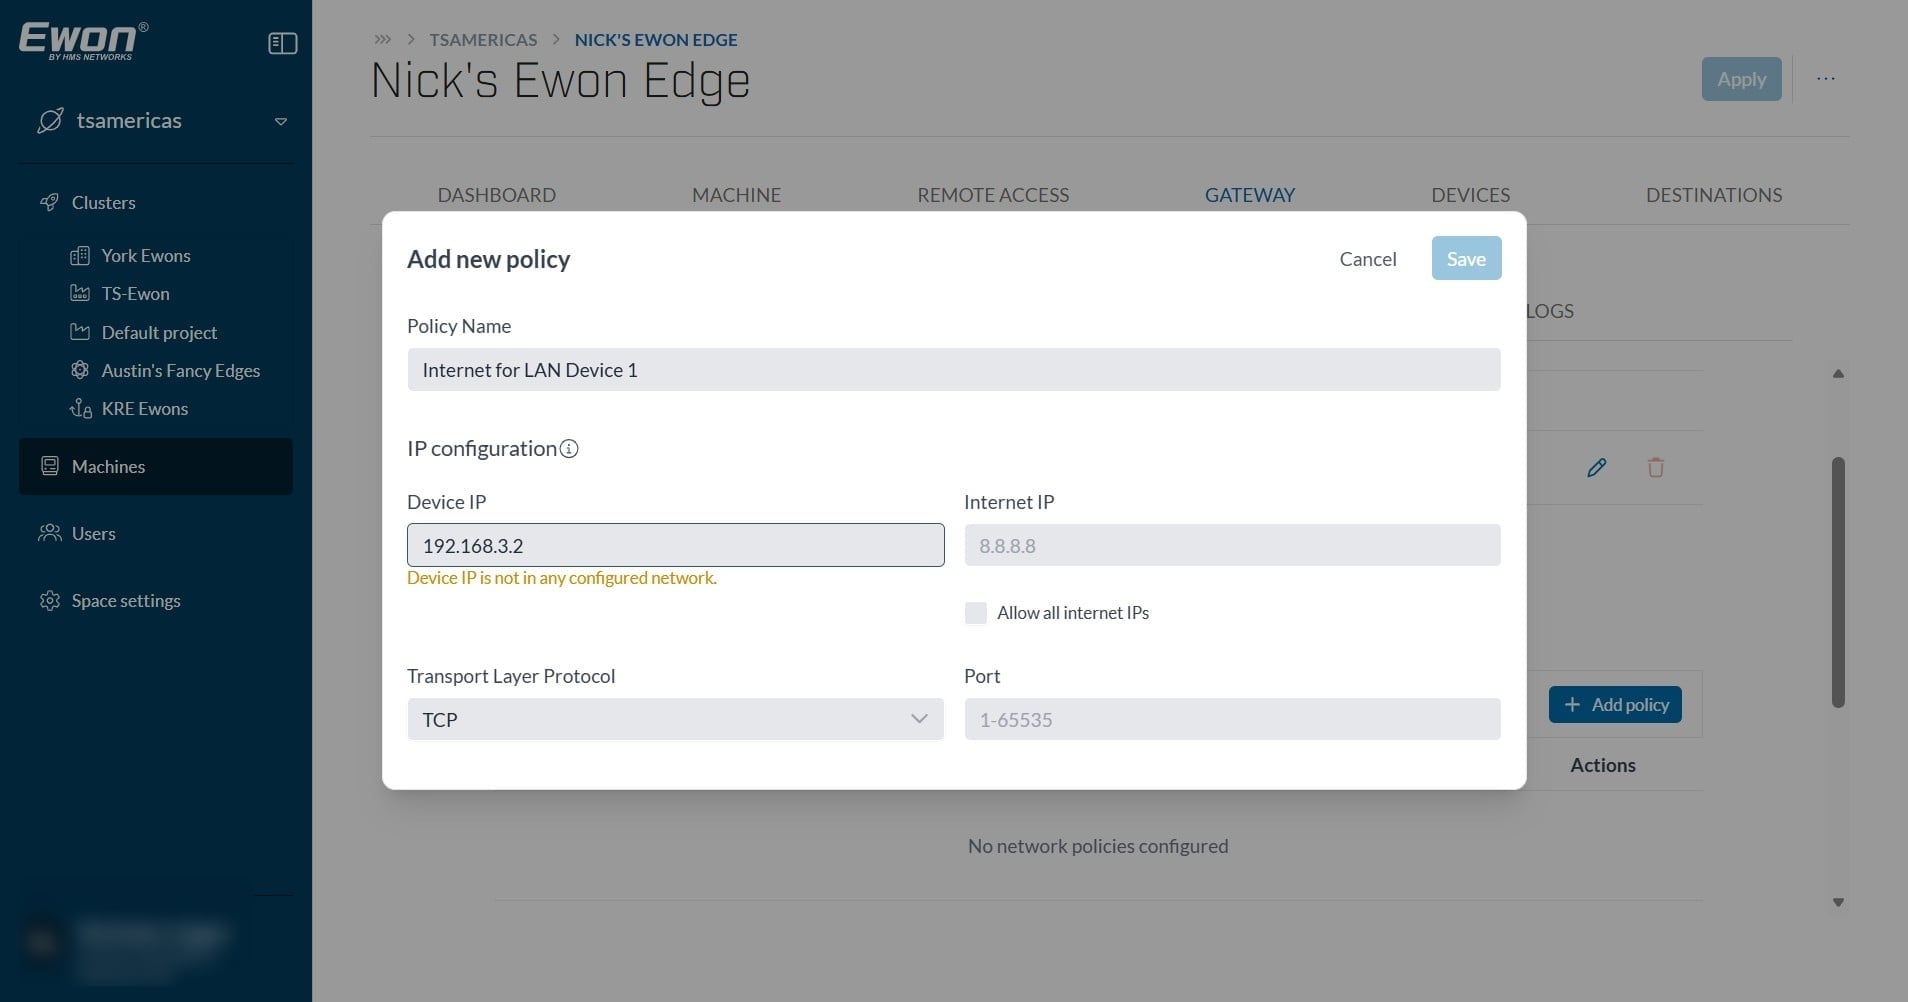Click the Ewon logo

tap(84, 41)
